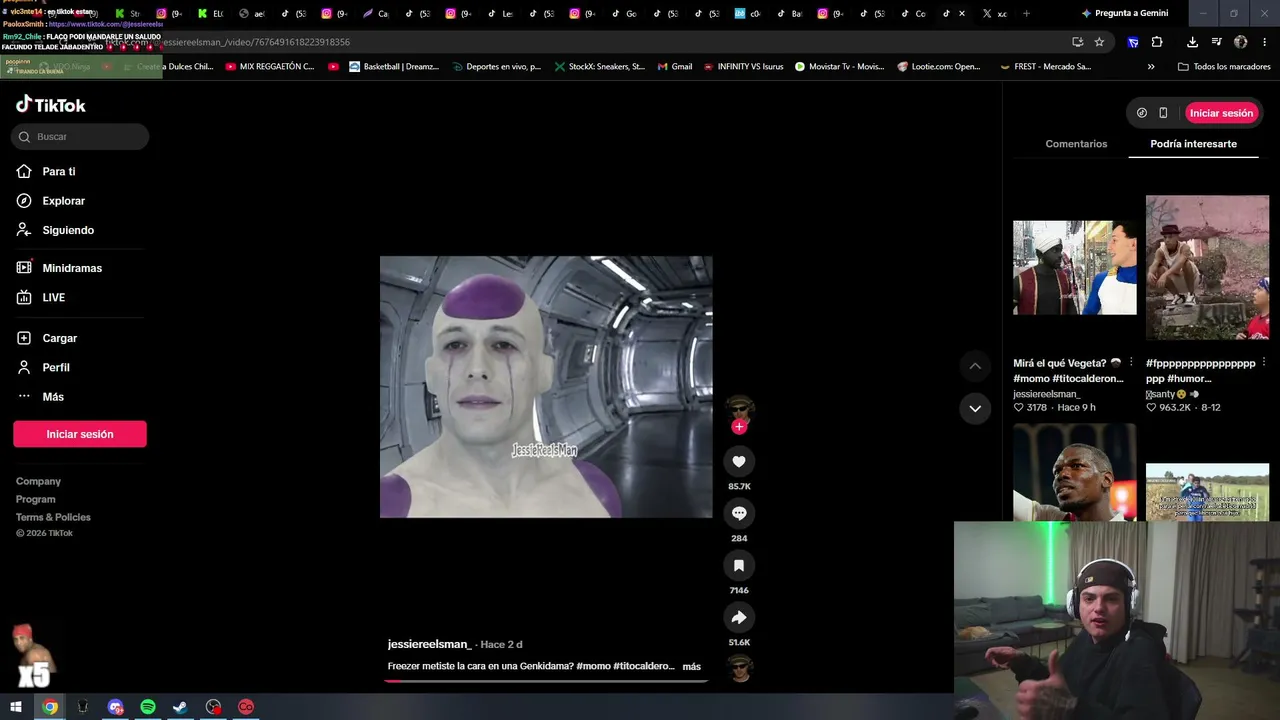This screenshot has height=720, width=1280.
Task: Open the media control icon in the toolbar
Action: pos(1216,42)
